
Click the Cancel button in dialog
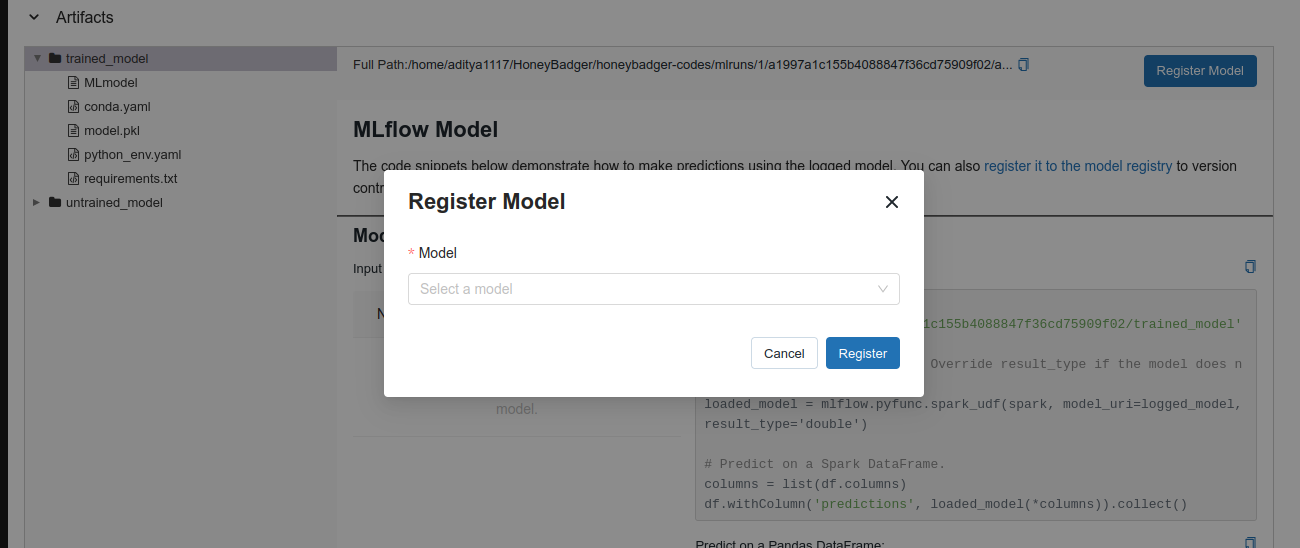[x=784, y=353]
